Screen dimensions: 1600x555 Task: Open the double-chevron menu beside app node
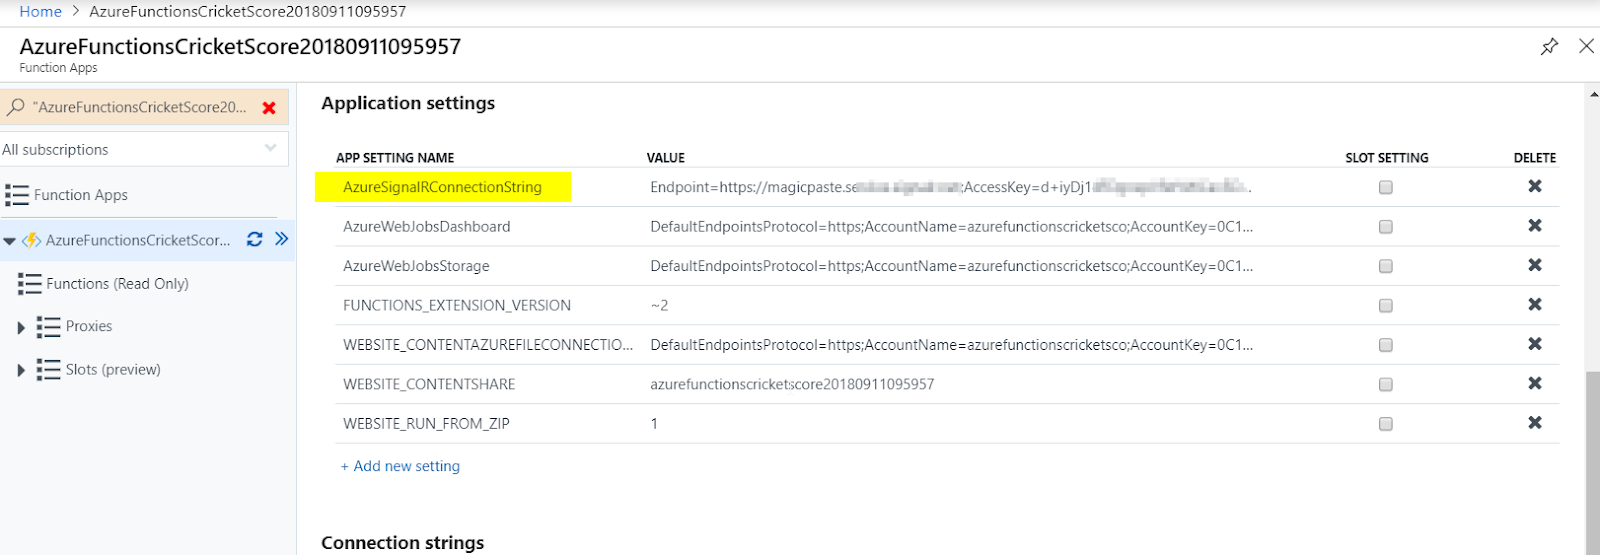pyautogui.click(x=282, y=239)
